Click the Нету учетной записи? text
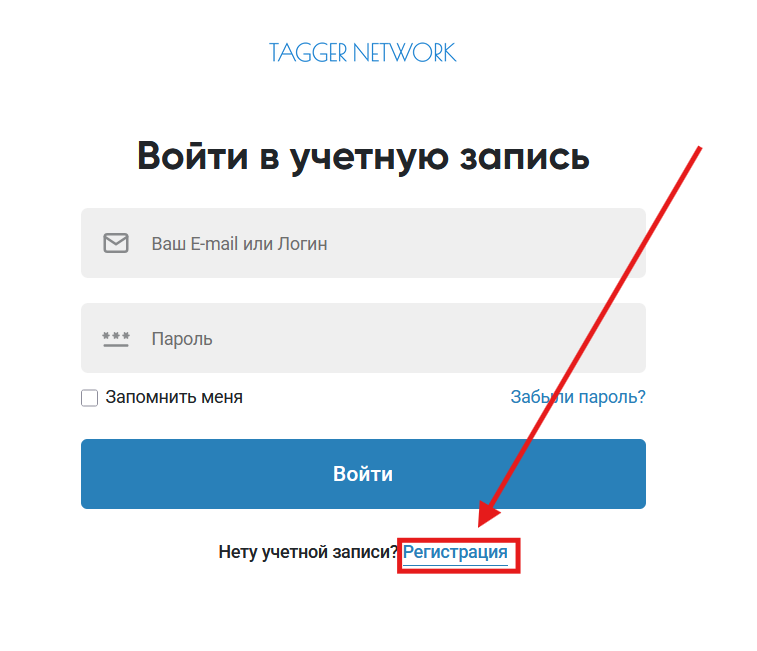Screen dimensions: 757x651 pos(308,552)
